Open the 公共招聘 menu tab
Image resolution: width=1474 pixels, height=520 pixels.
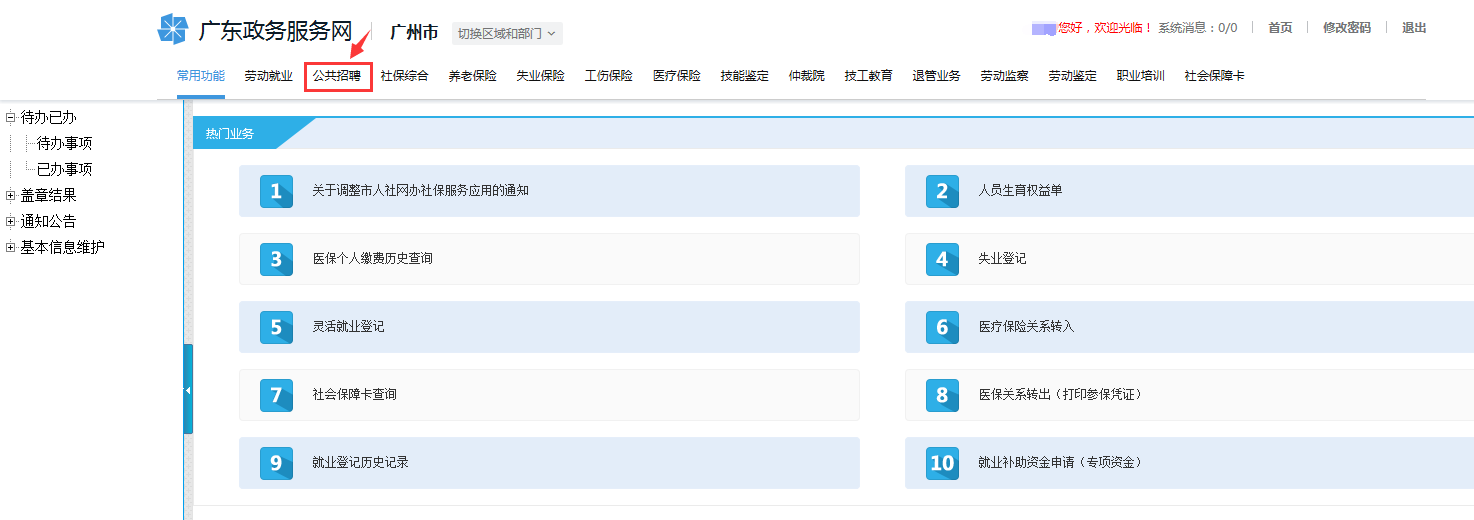point(337,76)
